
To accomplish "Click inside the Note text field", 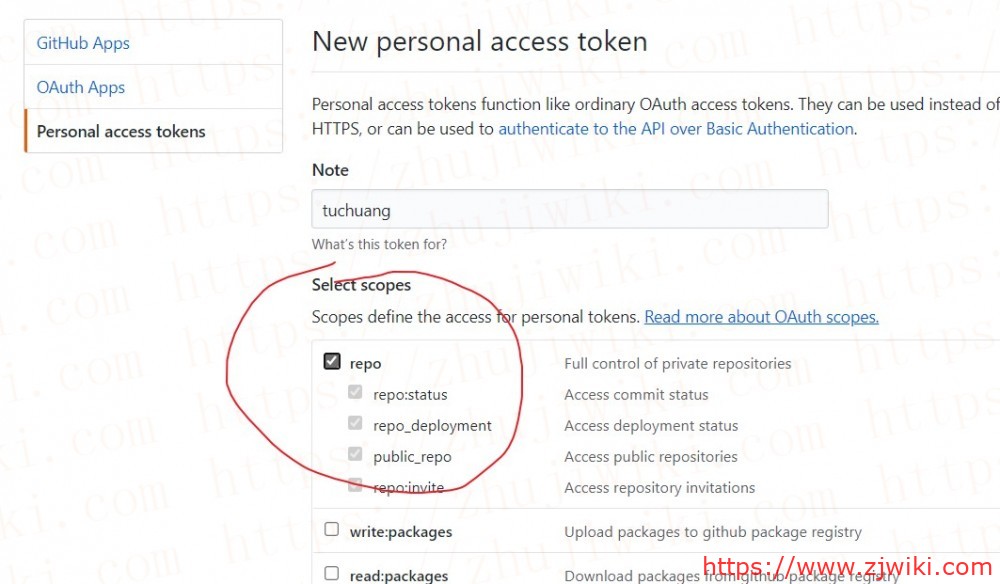I will 570,209.
